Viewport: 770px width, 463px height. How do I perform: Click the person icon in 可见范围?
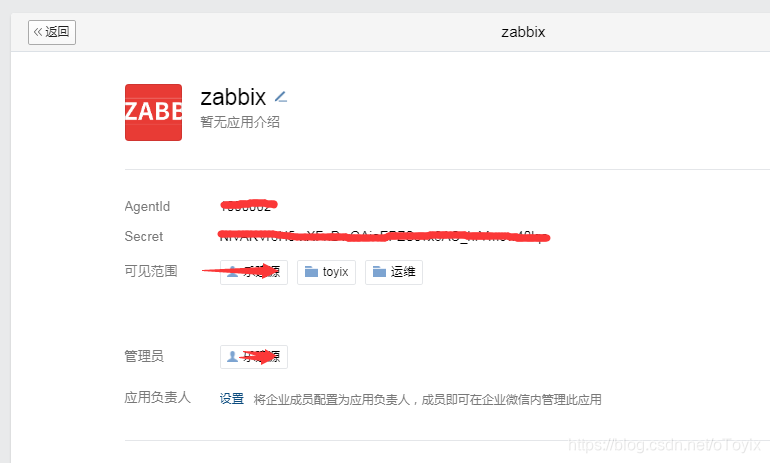point(232,272)
